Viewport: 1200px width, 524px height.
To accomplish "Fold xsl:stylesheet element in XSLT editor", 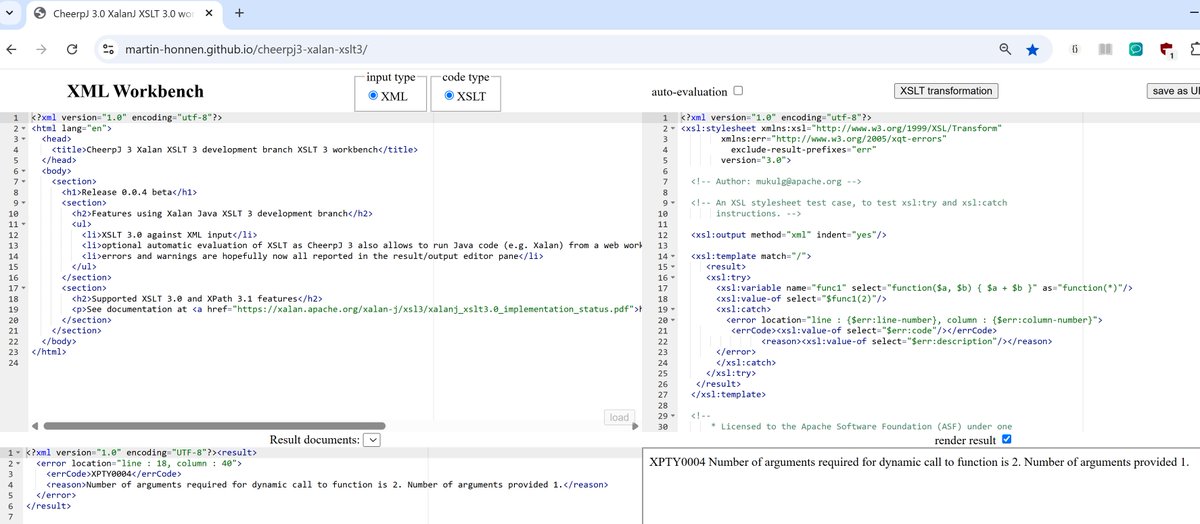I will click(x=673, y=128).
